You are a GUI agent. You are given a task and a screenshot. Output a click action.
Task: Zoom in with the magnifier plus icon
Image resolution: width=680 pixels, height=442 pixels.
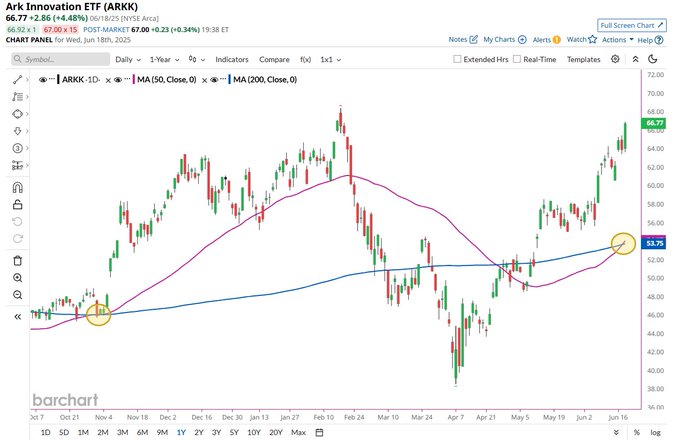coord(17,278)
